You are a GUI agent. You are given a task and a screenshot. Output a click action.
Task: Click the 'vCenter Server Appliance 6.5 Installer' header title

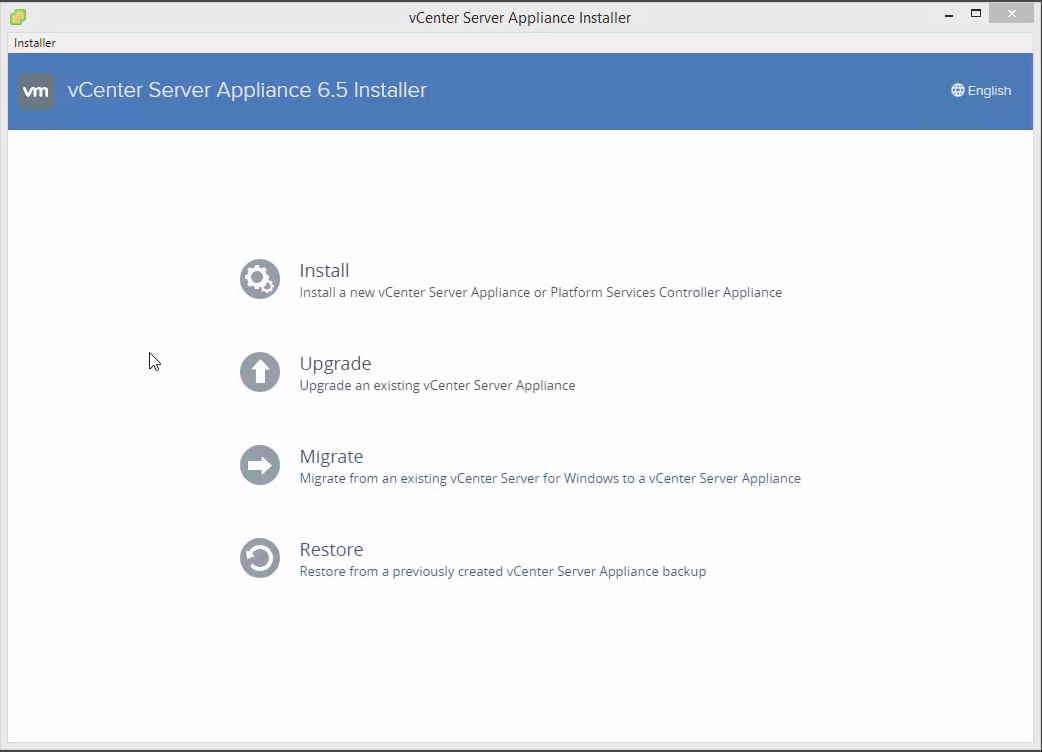247,90
